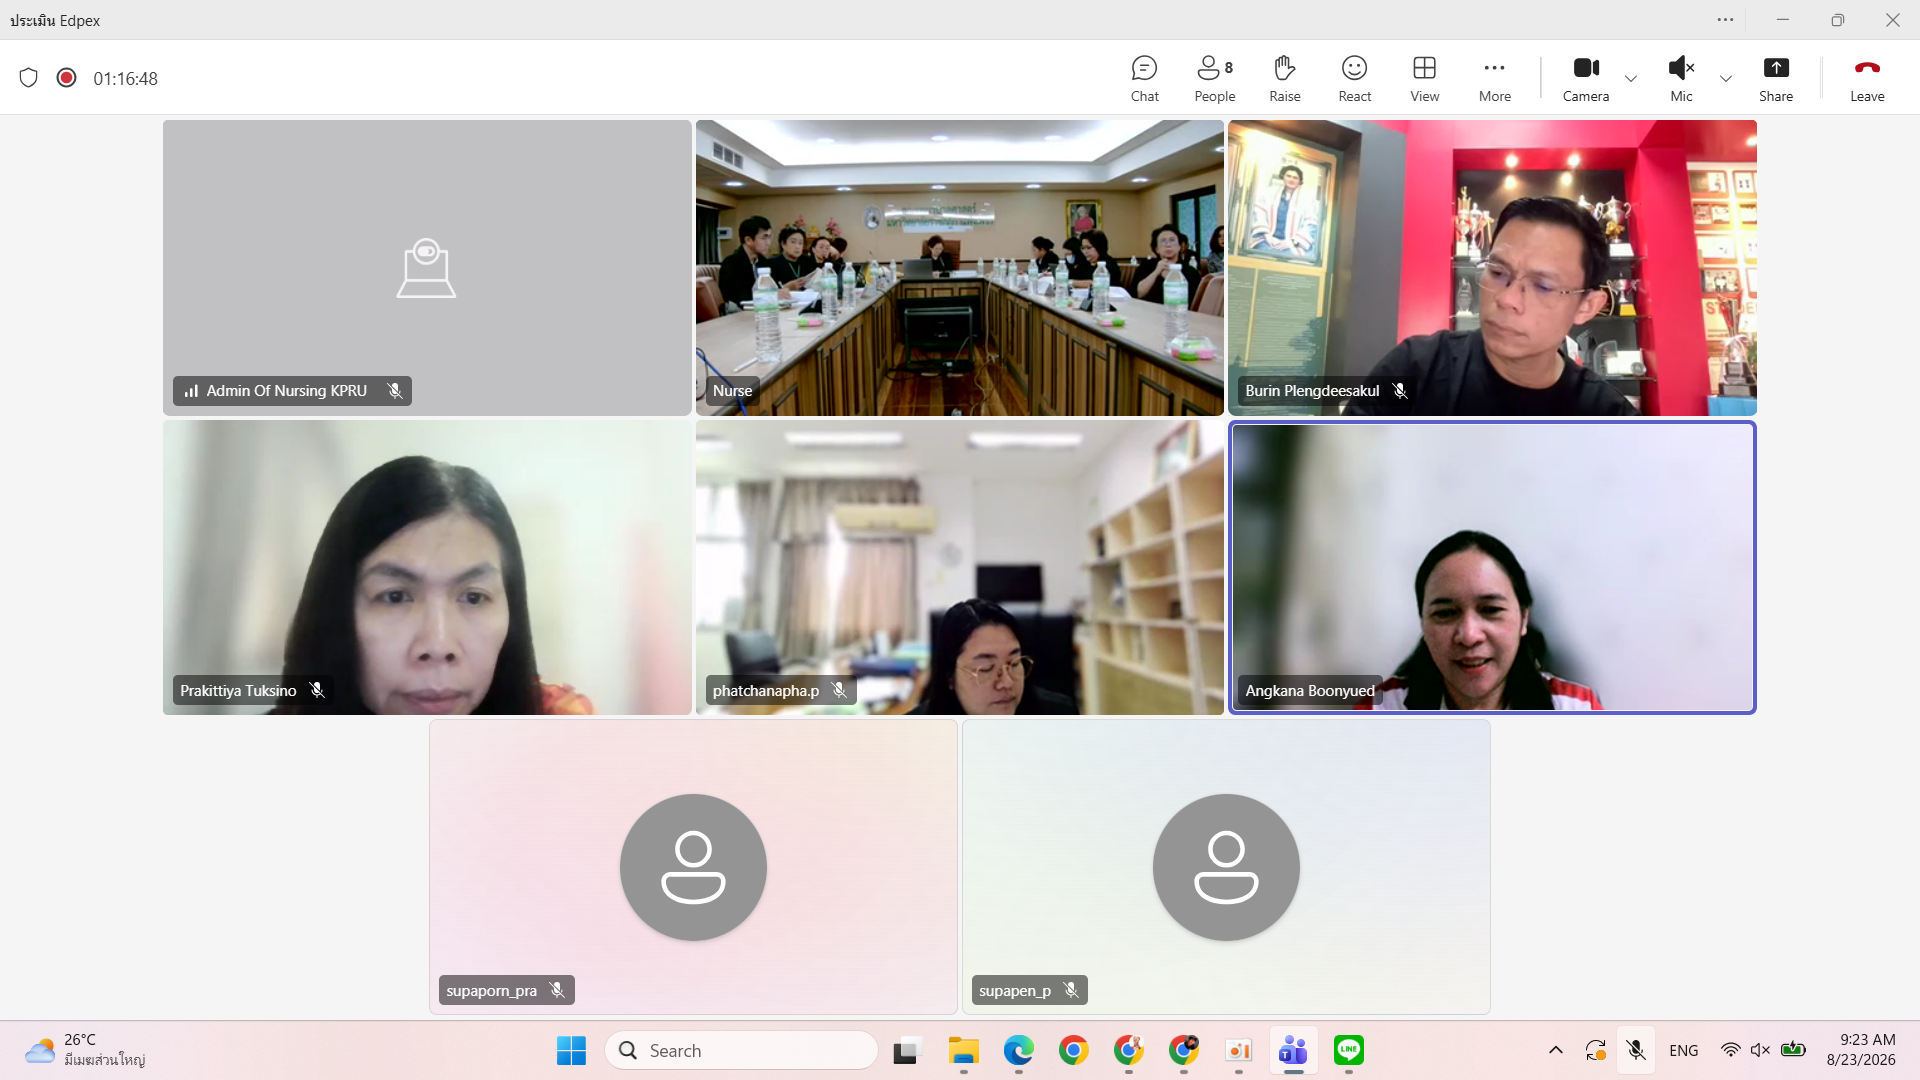Click the battery status tray icon
The height and width of the screenshot is (1080, 1920).
tap(1793, 1050)
